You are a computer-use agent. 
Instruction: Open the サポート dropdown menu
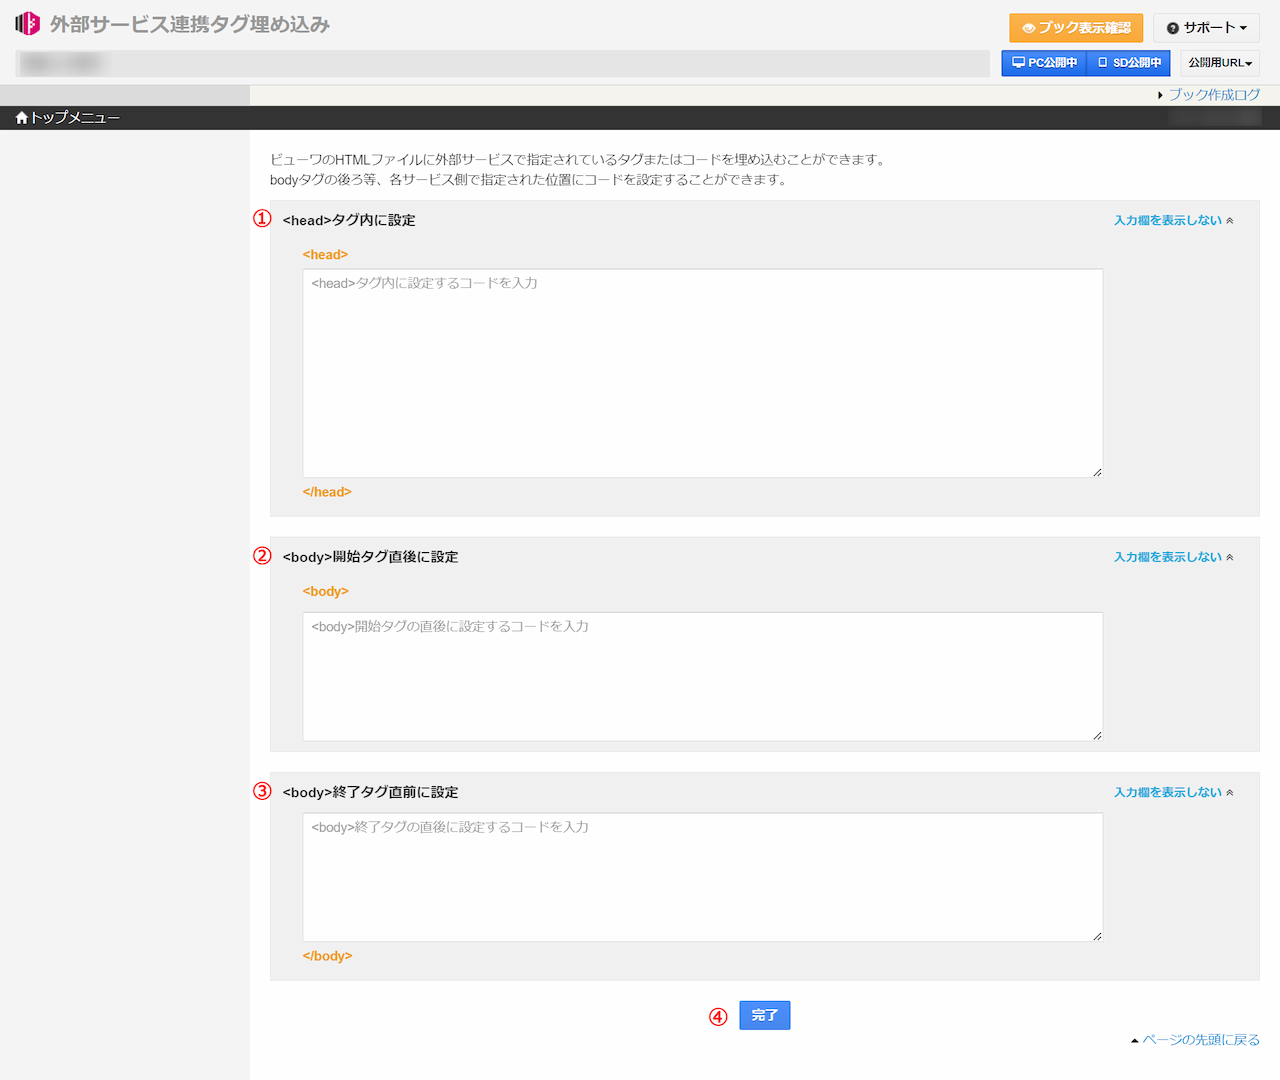coord(1206,28)
